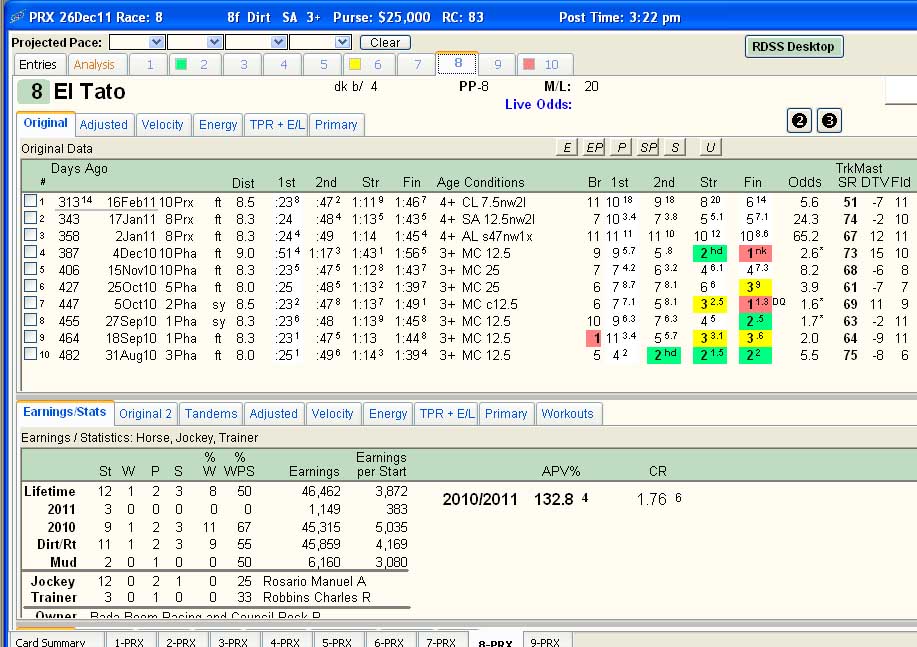
Task: Click the circled 3 icon button
Action: pos(829,121)
